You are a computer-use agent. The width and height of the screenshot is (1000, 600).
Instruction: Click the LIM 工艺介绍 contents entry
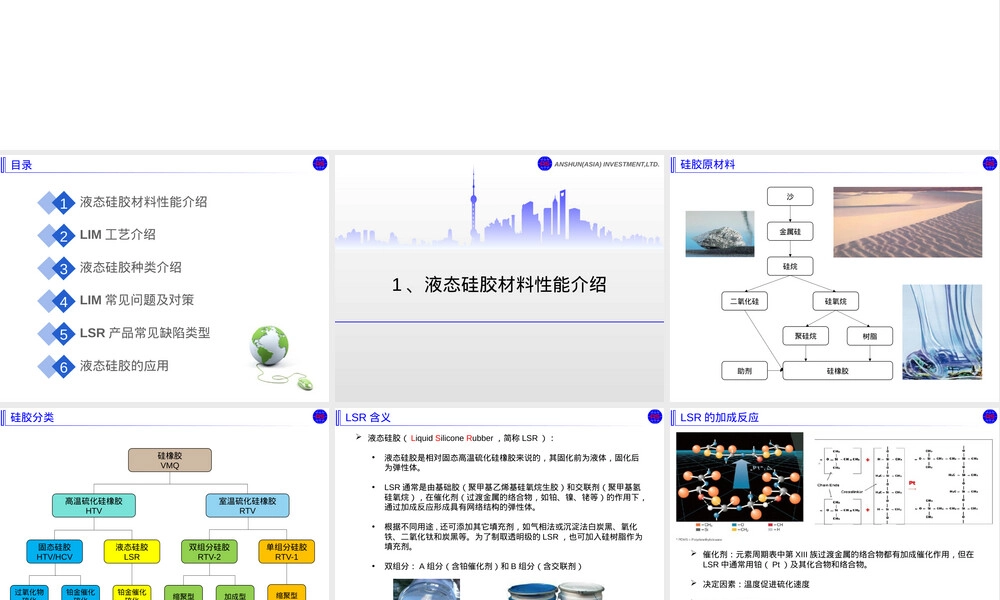[117, 235]
